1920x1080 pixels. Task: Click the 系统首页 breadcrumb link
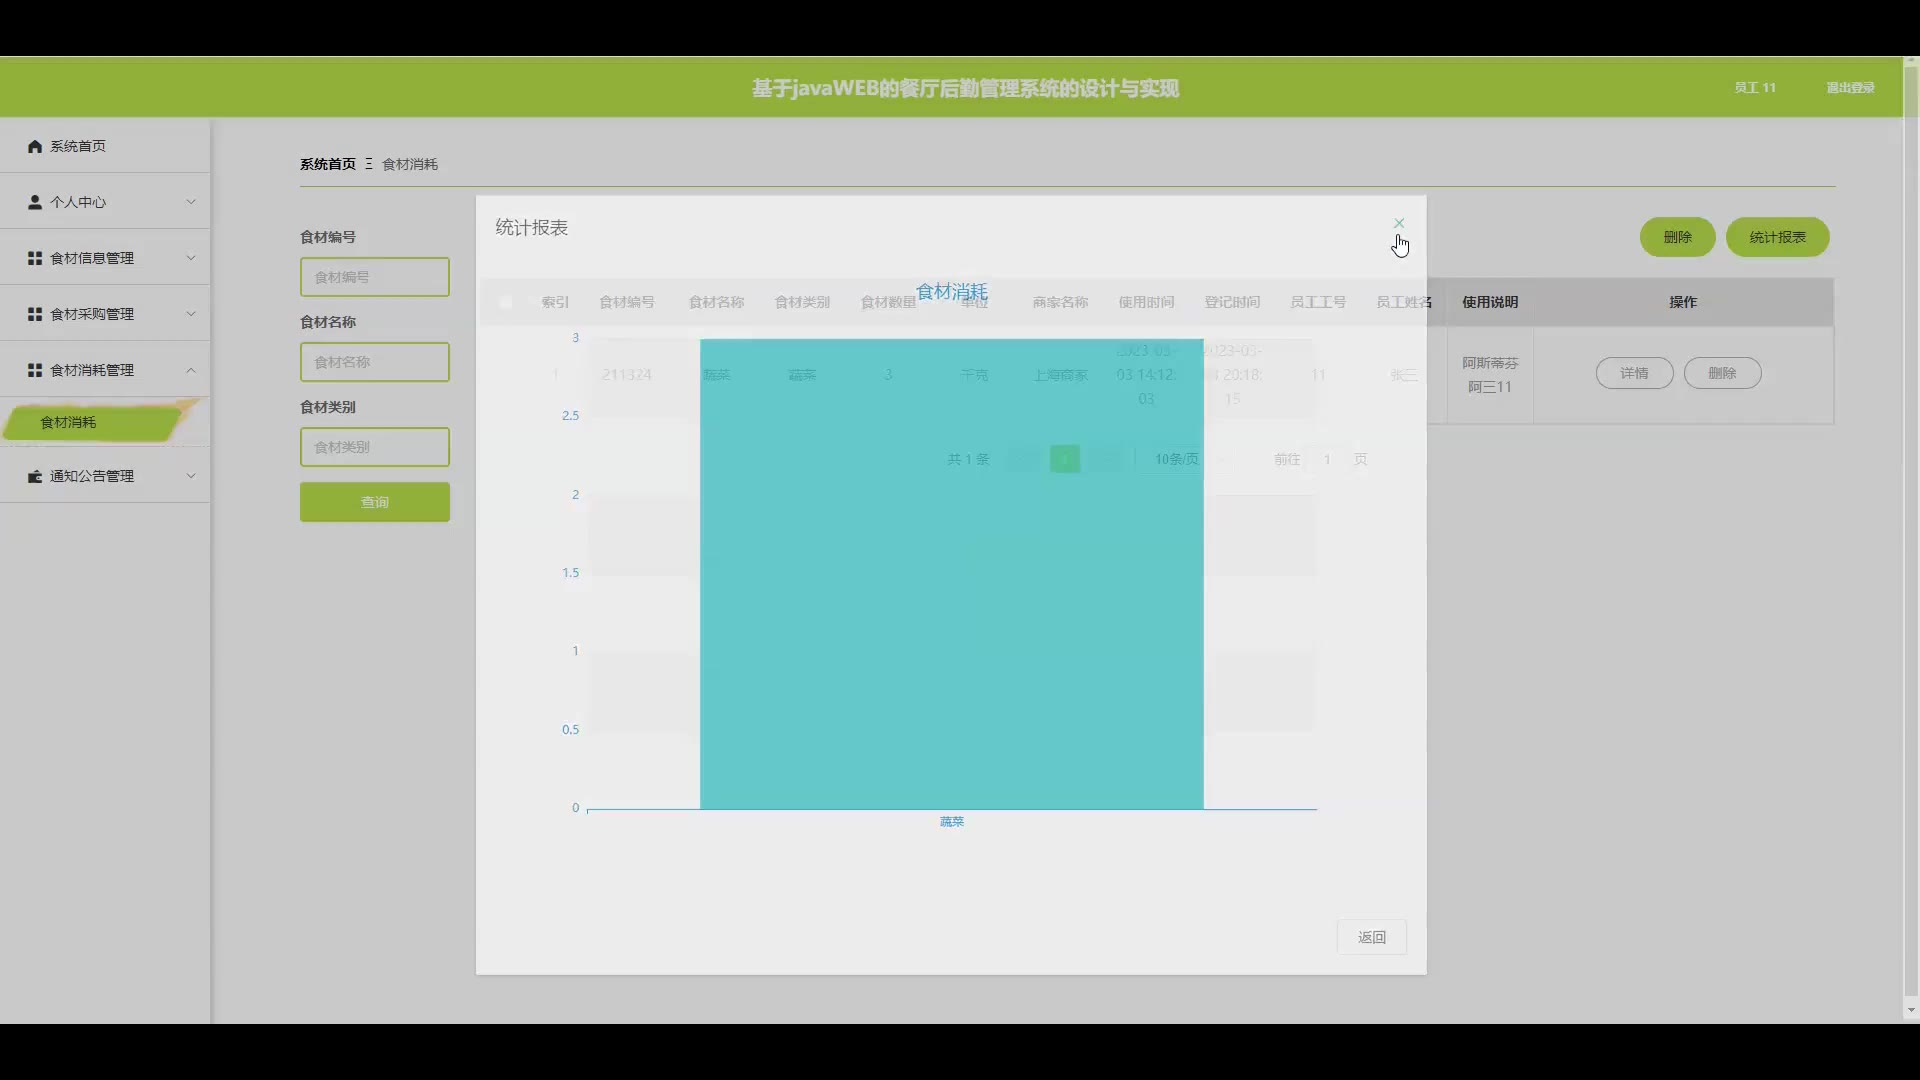pos(328,164)
